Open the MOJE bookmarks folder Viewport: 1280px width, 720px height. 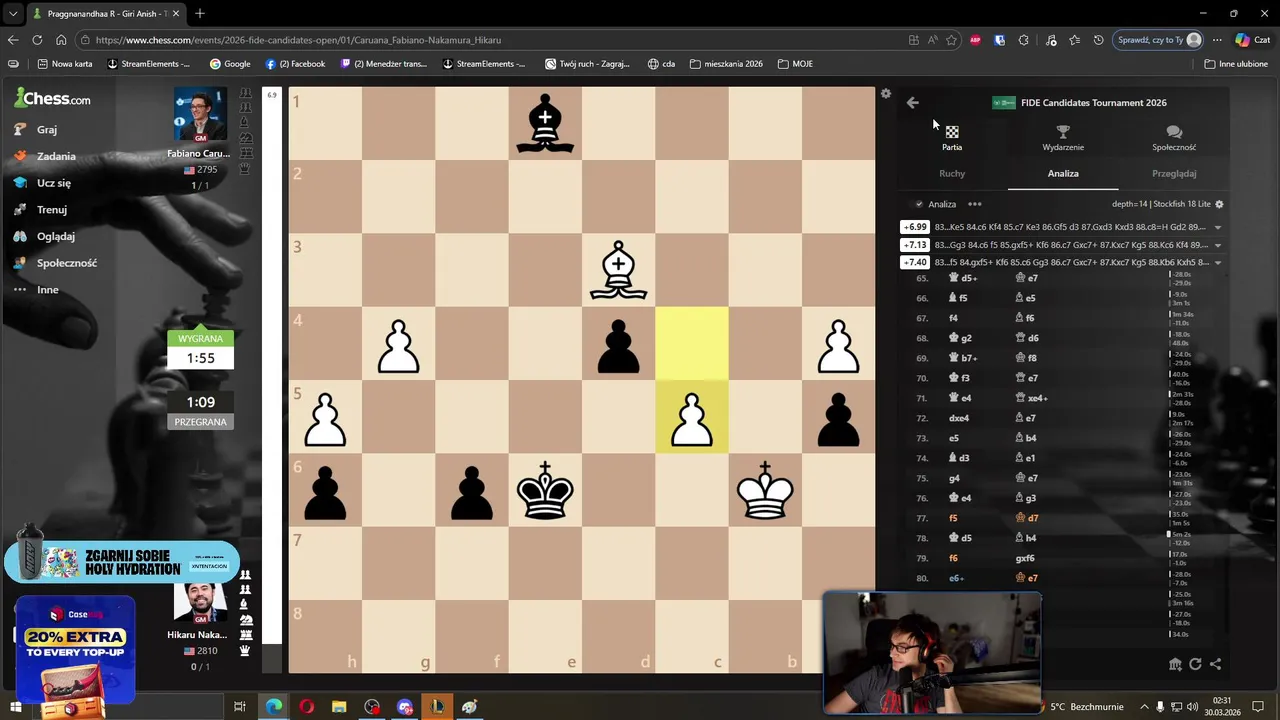tap(795, 64)
